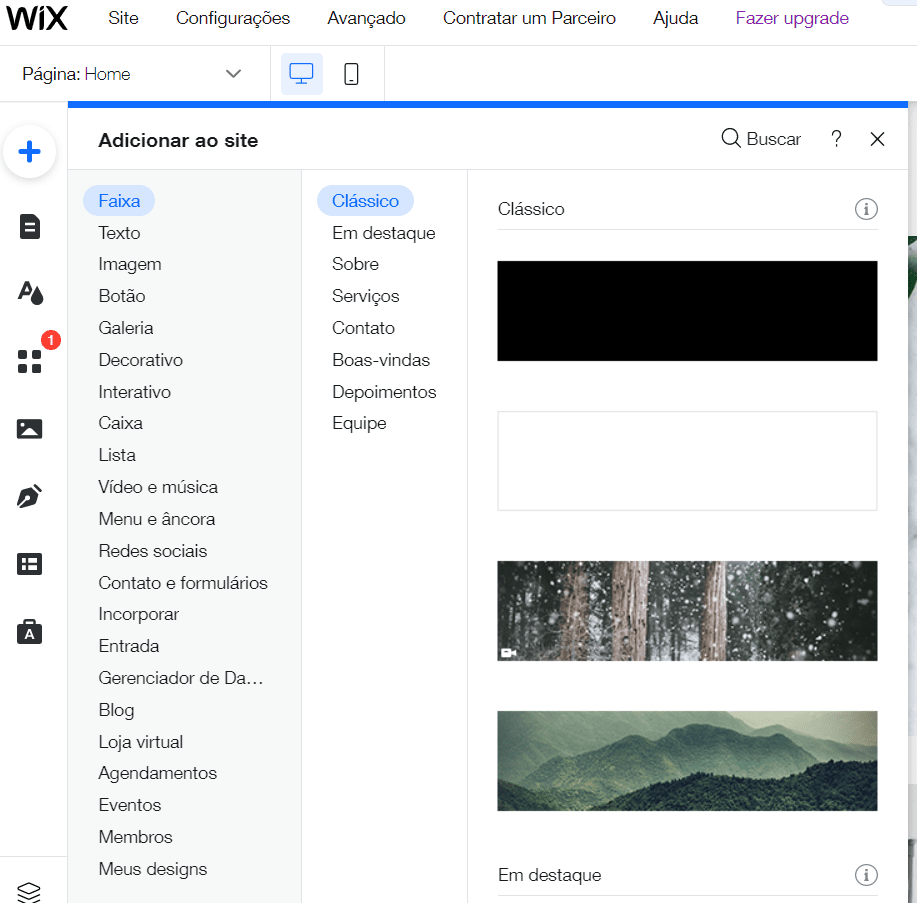This screenshot has width=917, height=903.
Task: Select the Incorporar category
Action: click(139, 614)
